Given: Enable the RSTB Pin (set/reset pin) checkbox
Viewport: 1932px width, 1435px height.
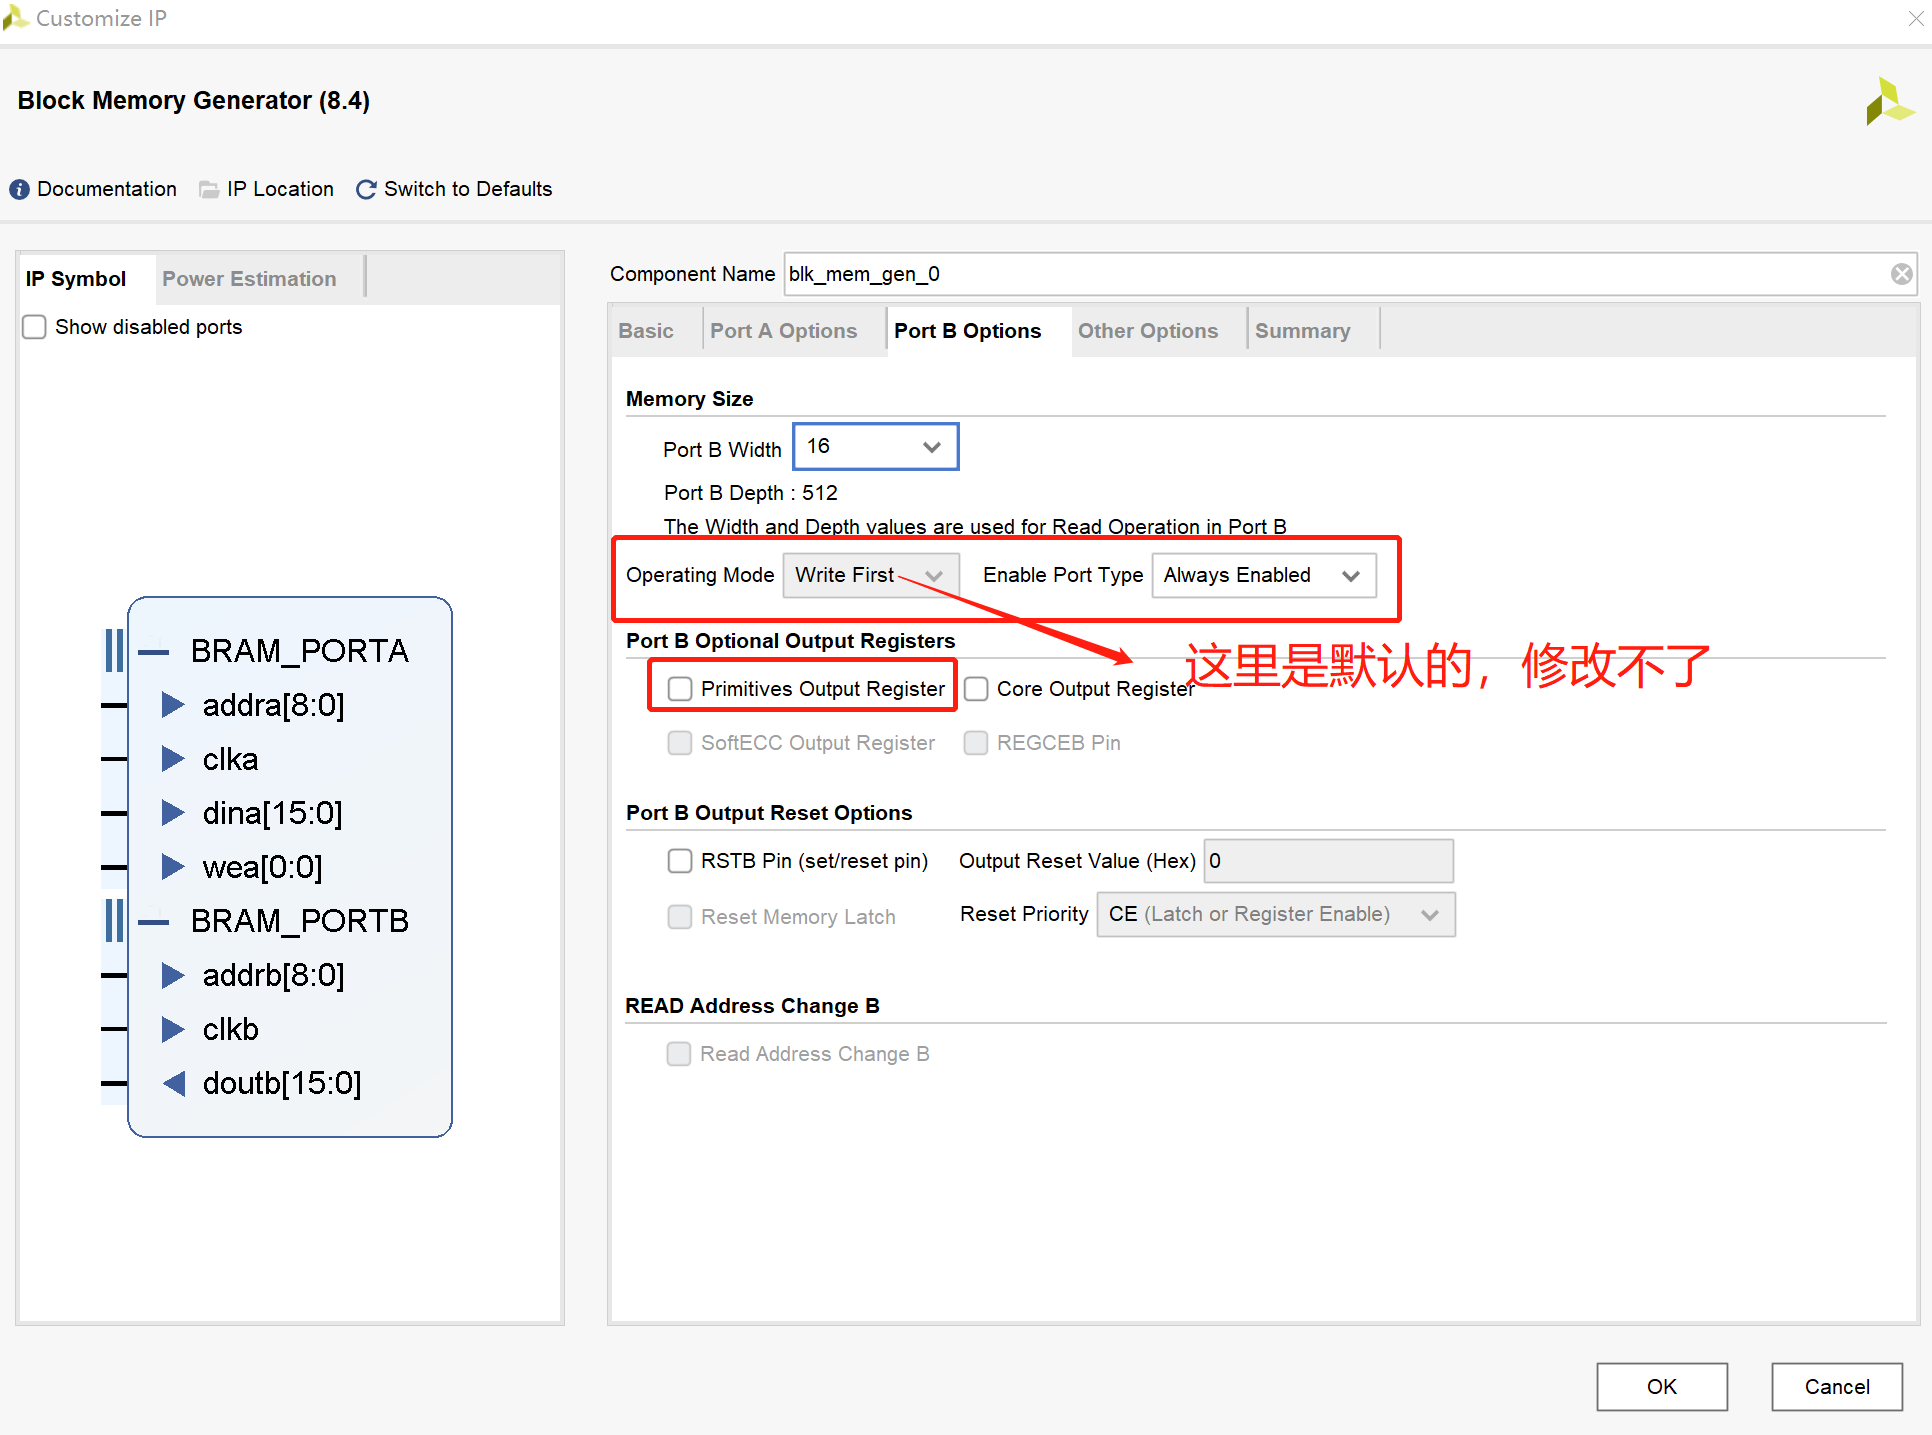Looking at the screenshot, I should click(x=680, y=861).
